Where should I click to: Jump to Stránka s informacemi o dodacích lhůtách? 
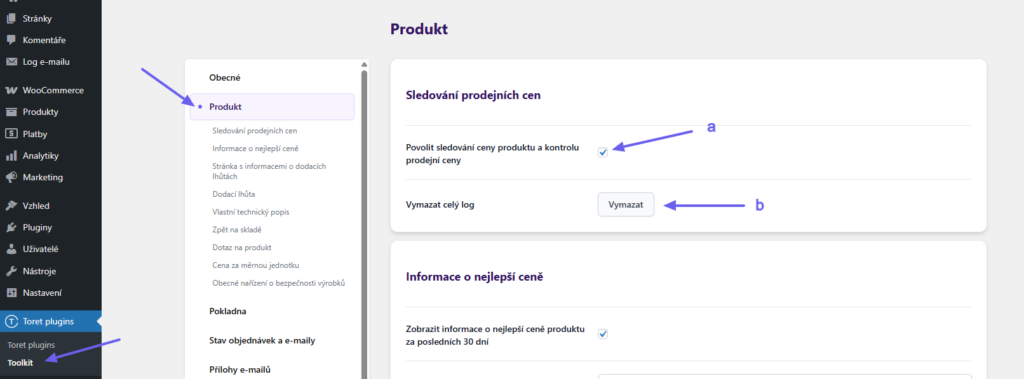pos(269,171)
